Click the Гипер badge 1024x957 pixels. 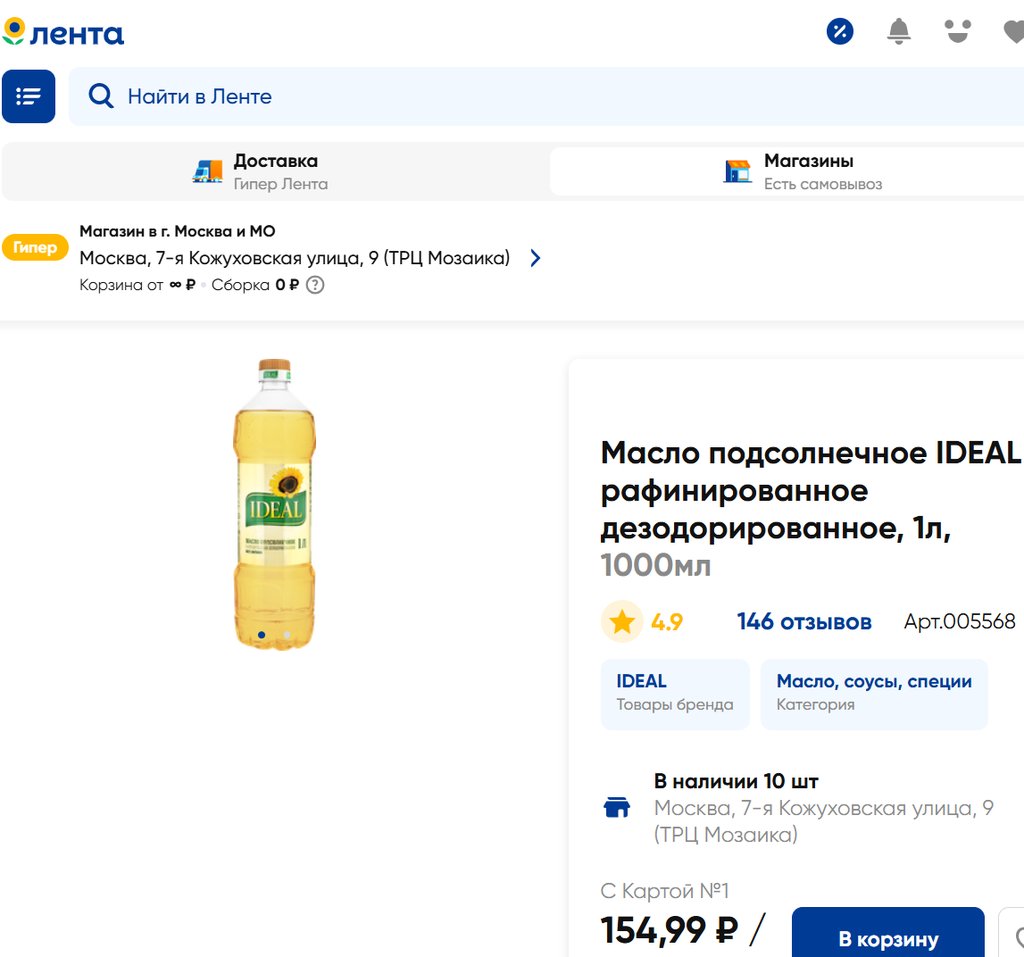(x=35, y=248)
